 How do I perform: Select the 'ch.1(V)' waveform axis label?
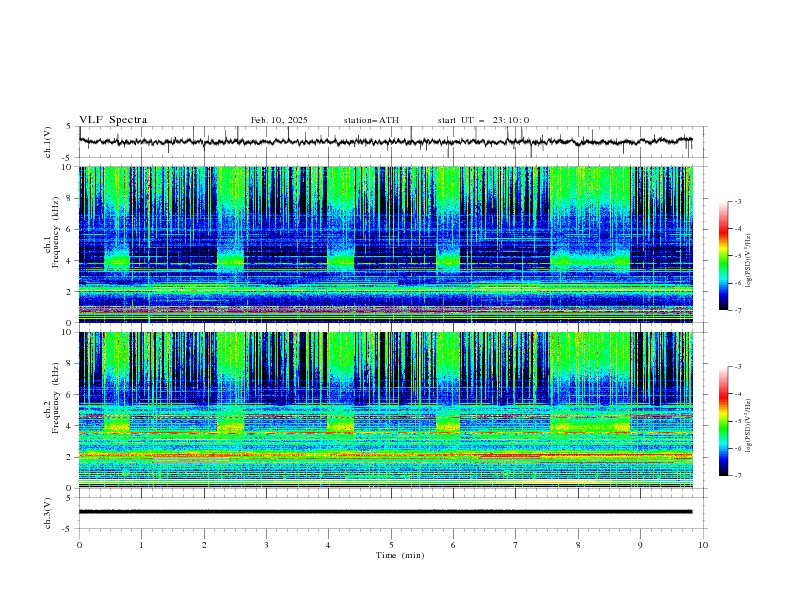click(x=48, y=142)
